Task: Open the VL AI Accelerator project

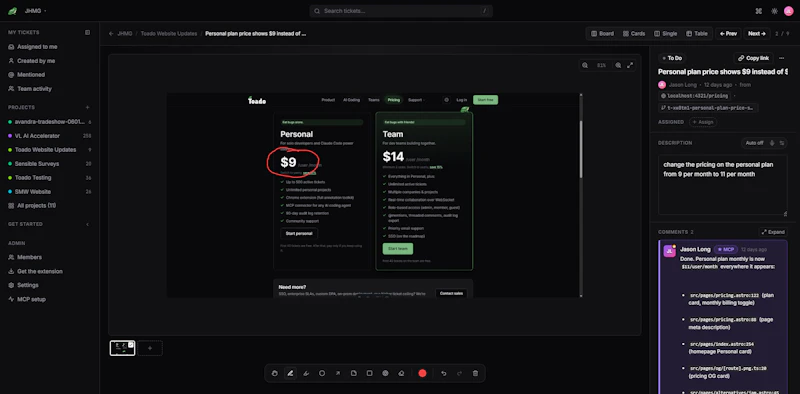Action: (x=49, y=136)
